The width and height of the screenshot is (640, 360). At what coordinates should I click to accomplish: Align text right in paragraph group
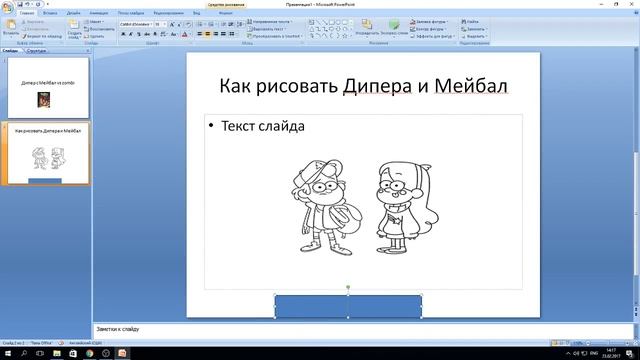click(216, 34)
